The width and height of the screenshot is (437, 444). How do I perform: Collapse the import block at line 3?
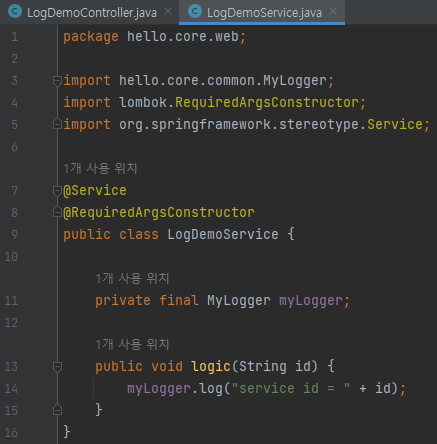(57, 81)
